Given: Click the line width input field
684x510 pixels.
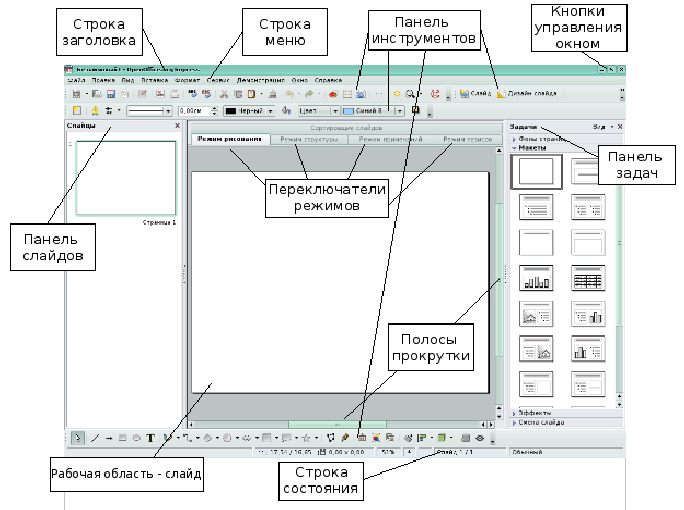Looking at the screenshot, I should pyautogui.click(x=195, y=111).
